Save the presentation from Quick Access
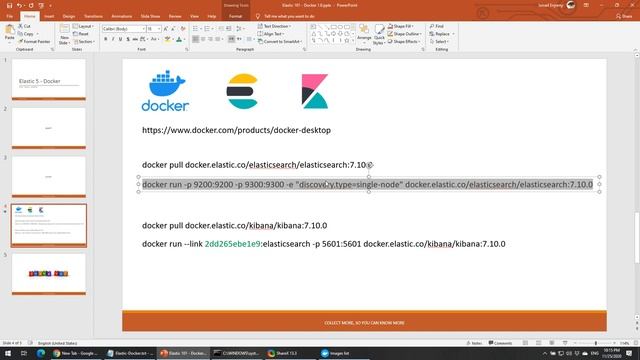 pos(9,6)
